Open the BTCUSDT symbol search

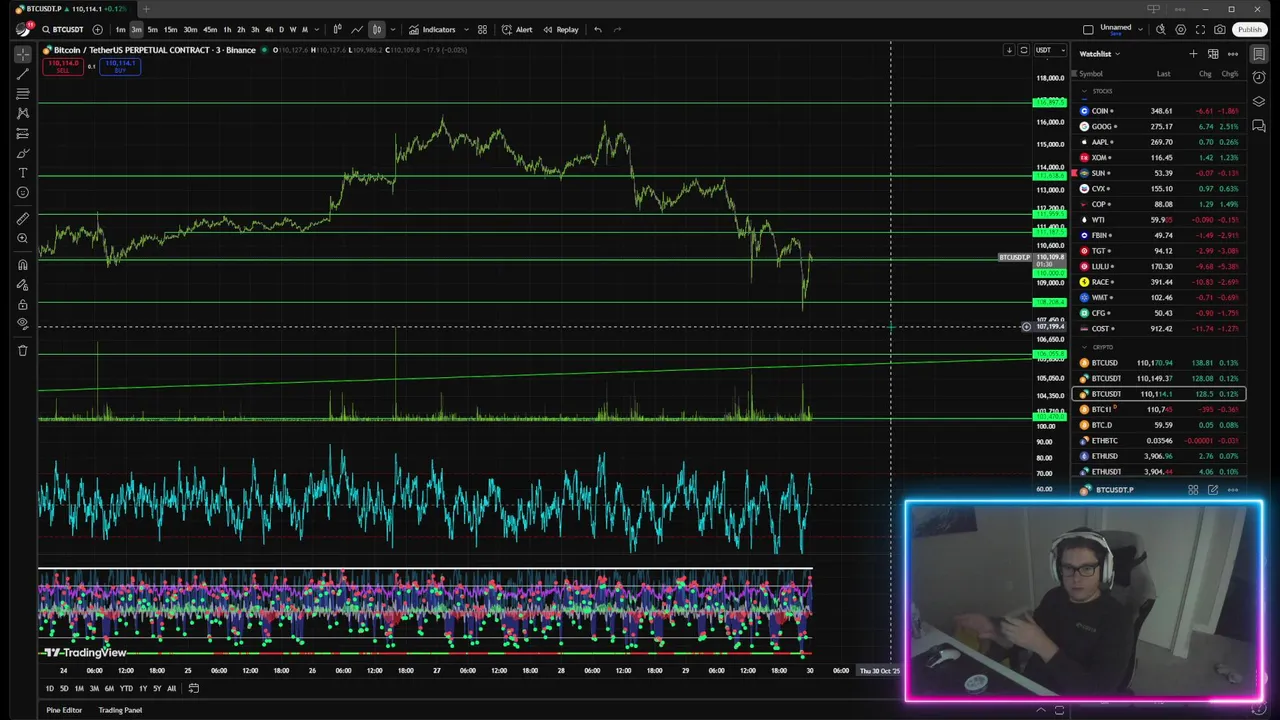point(62,29)
